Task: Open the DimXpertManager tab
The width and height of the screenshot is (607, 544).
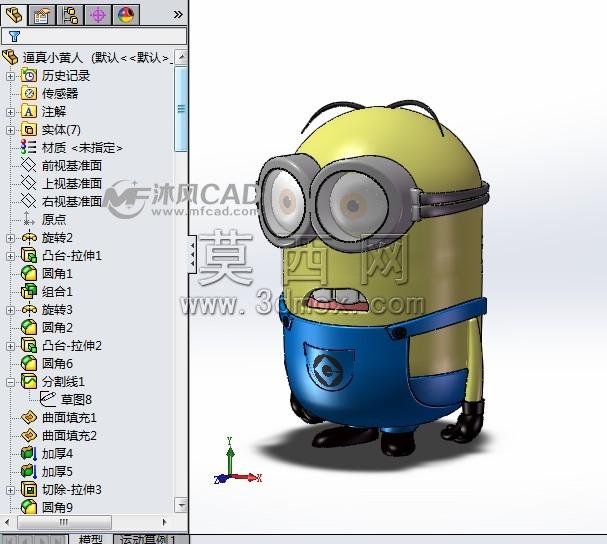Action: [98, 15]
